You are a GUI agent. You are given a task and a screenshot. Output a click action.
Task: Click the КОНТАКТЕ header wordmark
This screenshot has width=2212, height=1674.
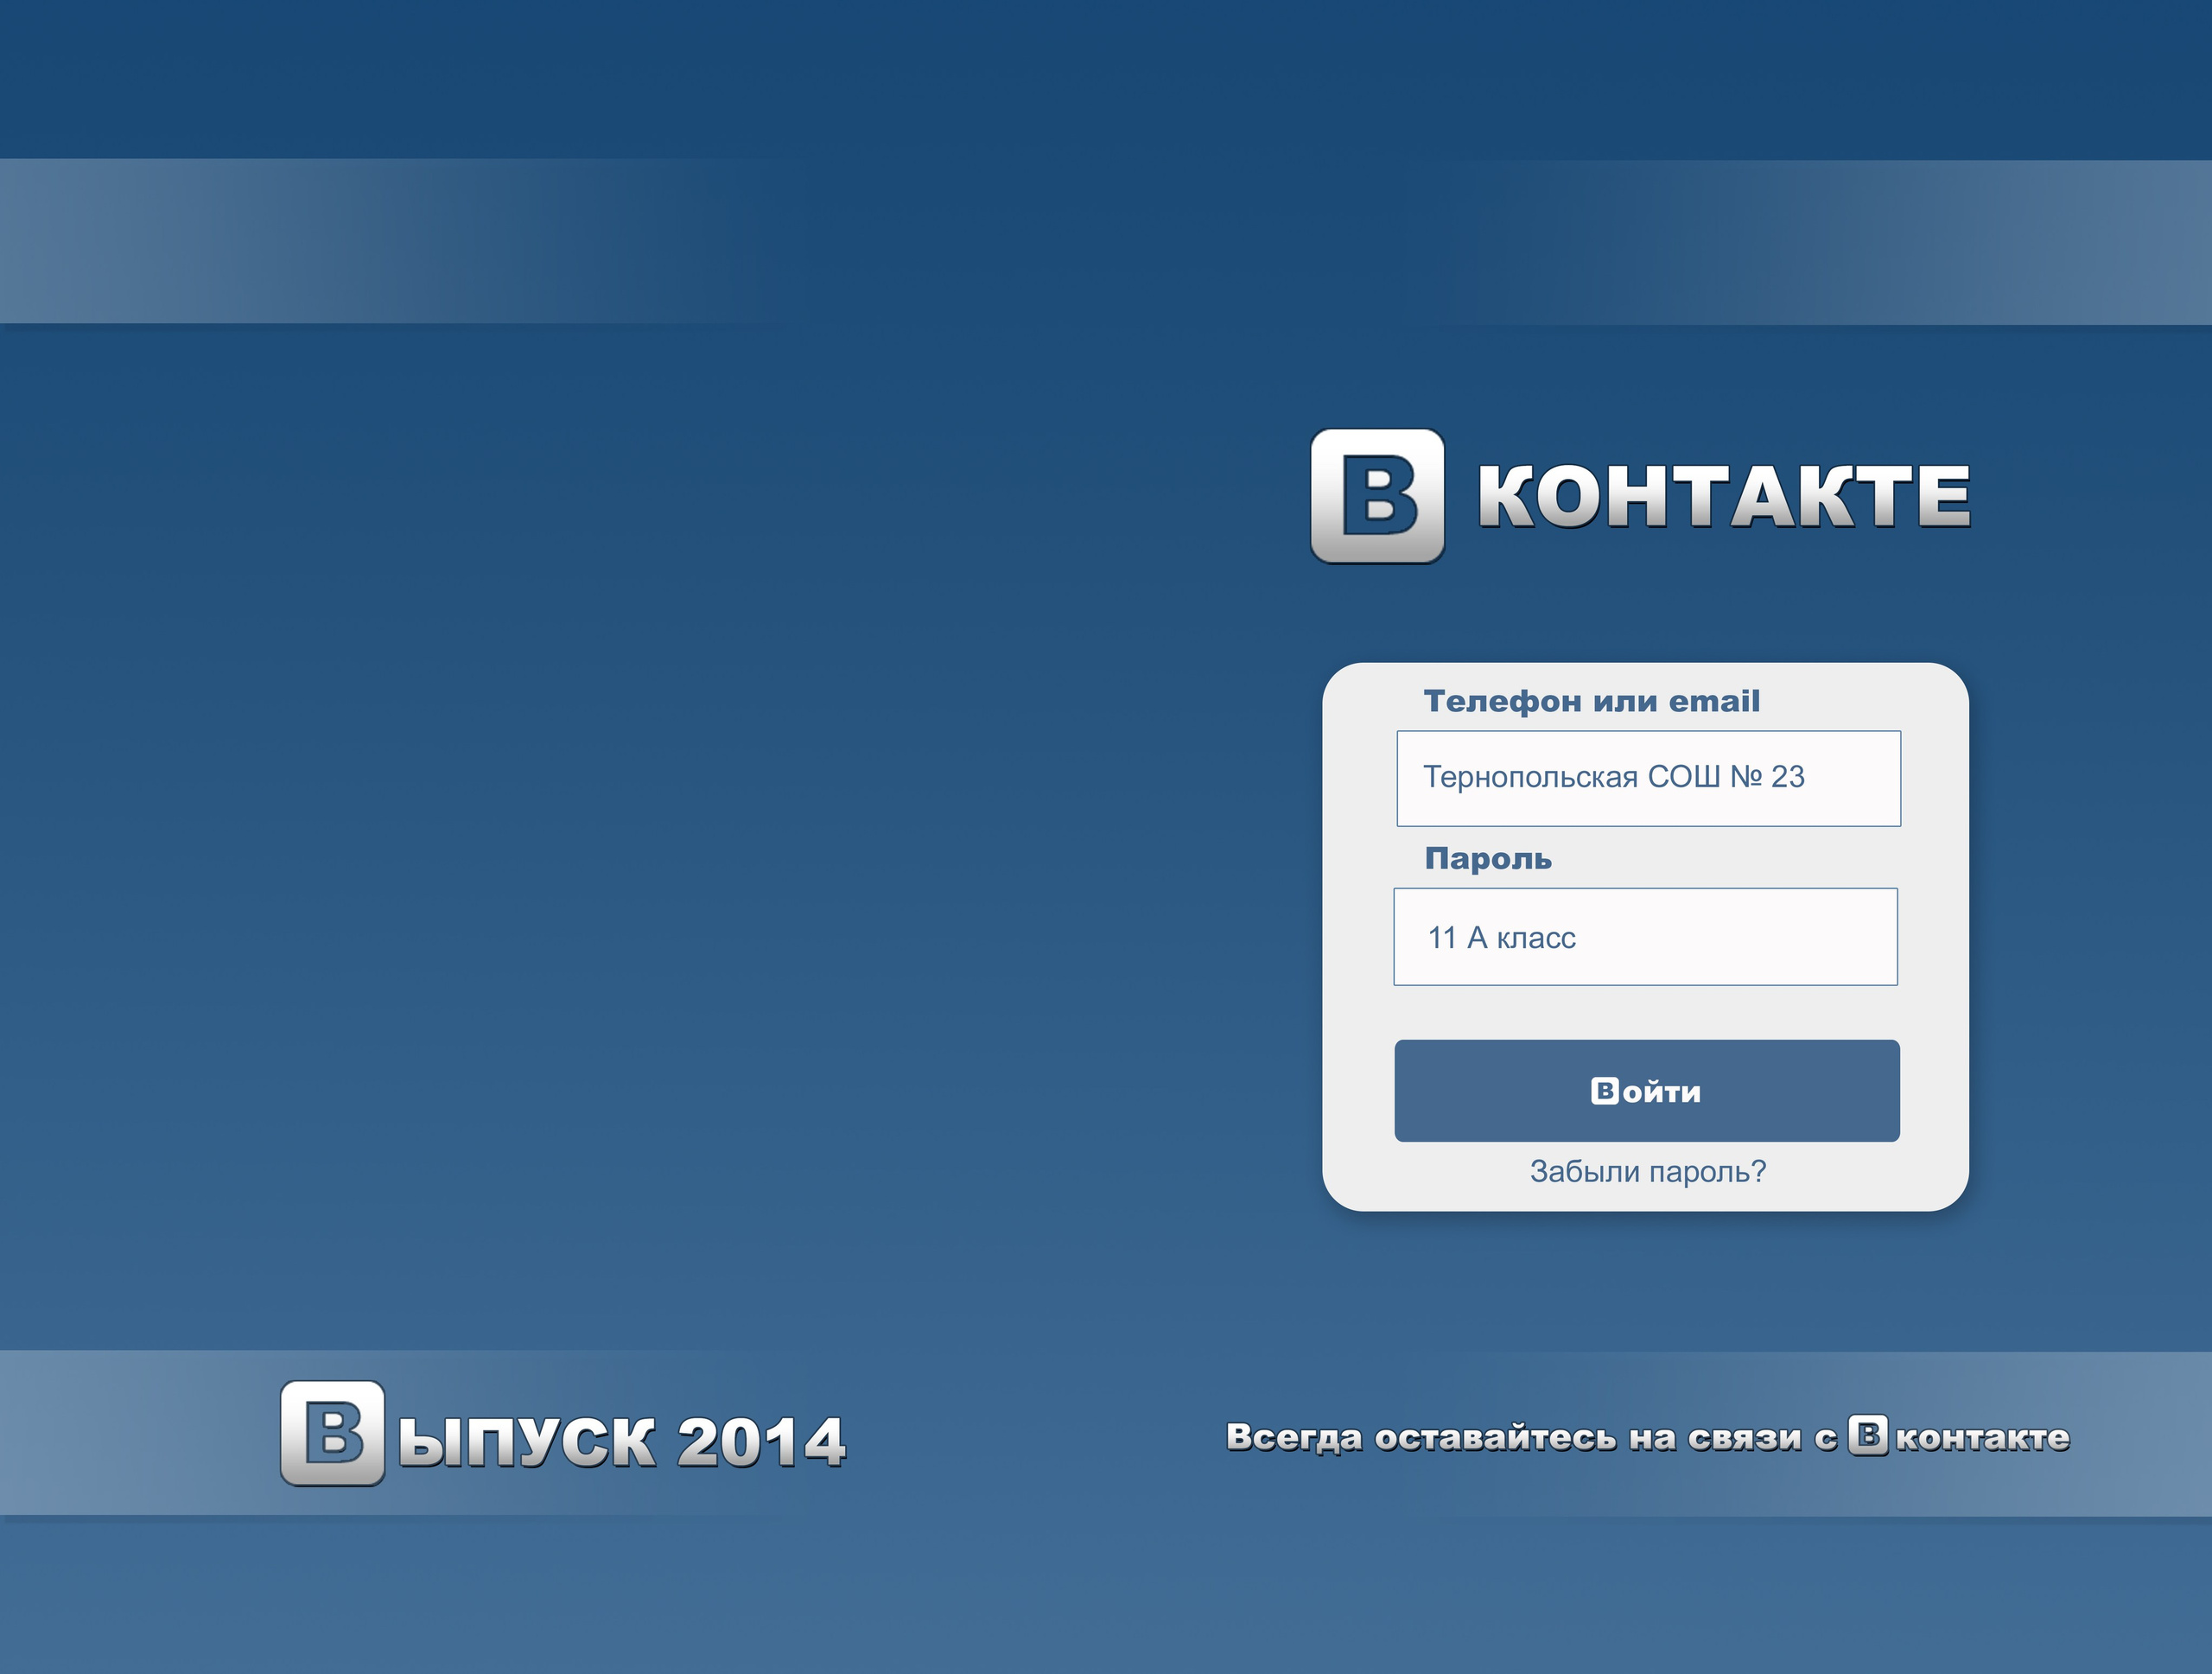1723,496
